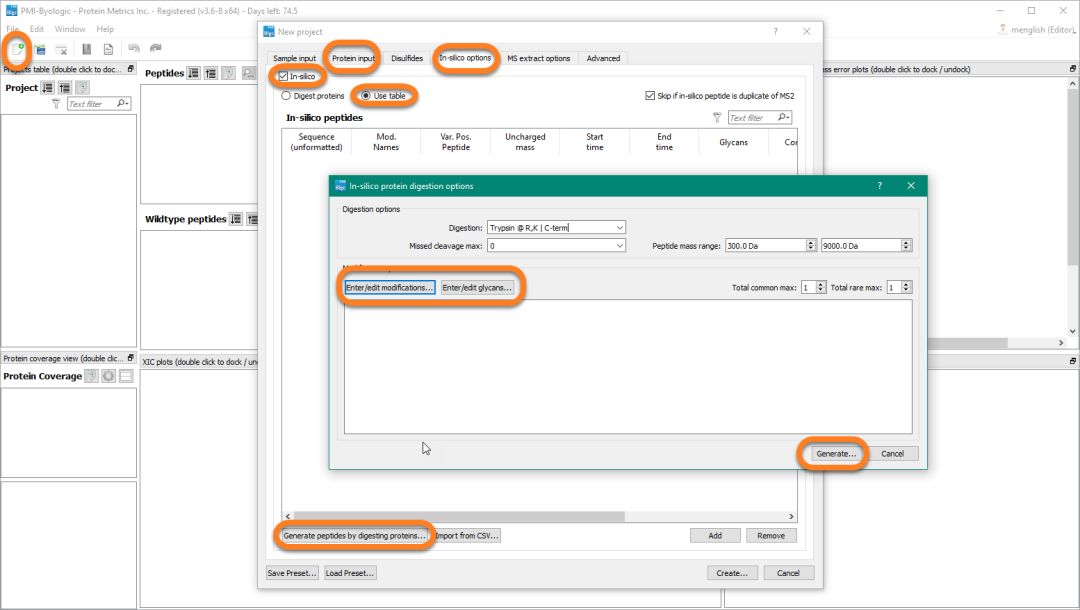Click the gear icon in Protein Coverage
This screenshot has height=610, width=1080.
click(108, 376)
